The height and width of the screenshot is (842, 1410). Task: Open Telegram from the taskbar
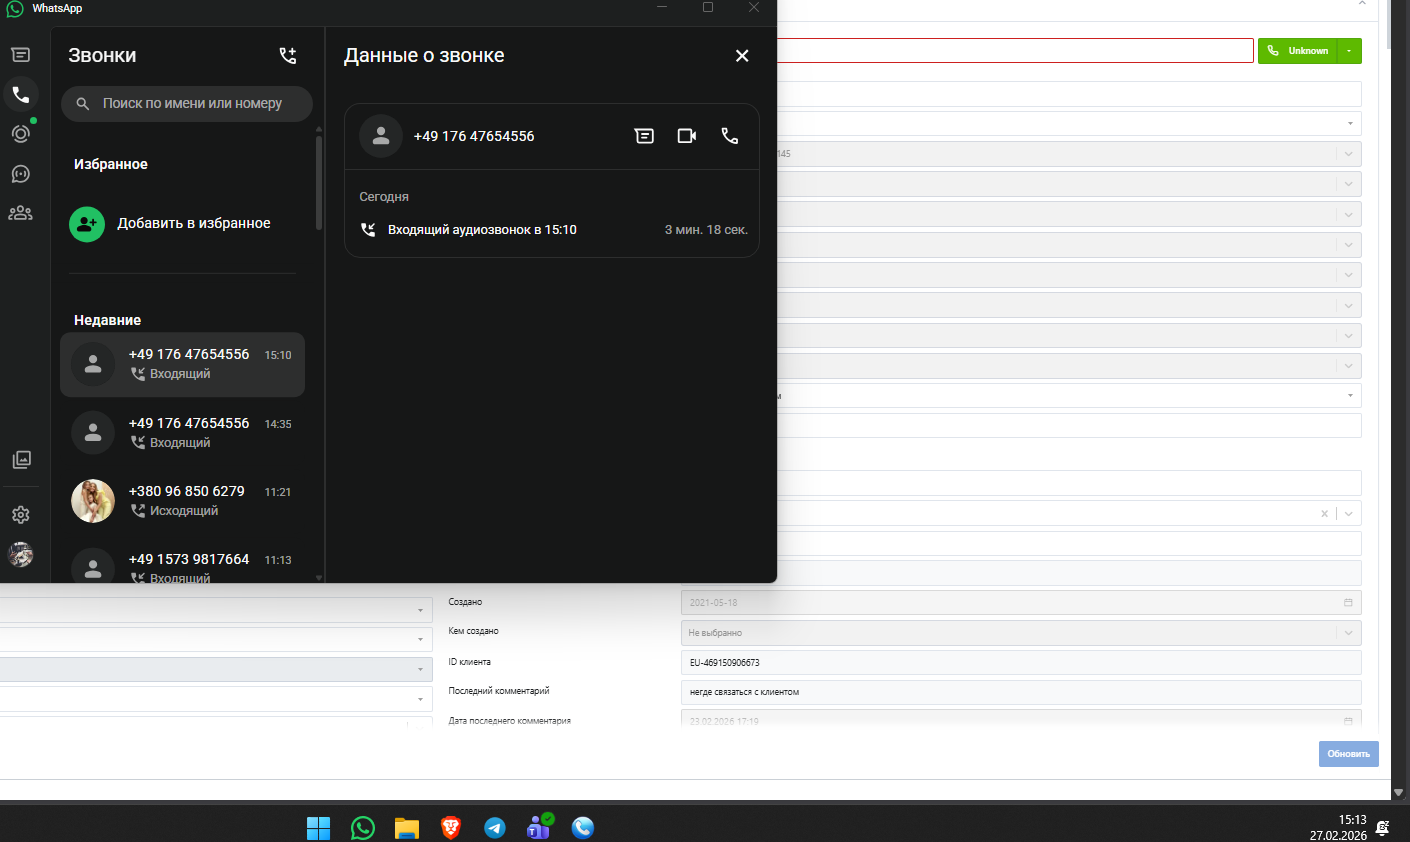click(495, 828)
